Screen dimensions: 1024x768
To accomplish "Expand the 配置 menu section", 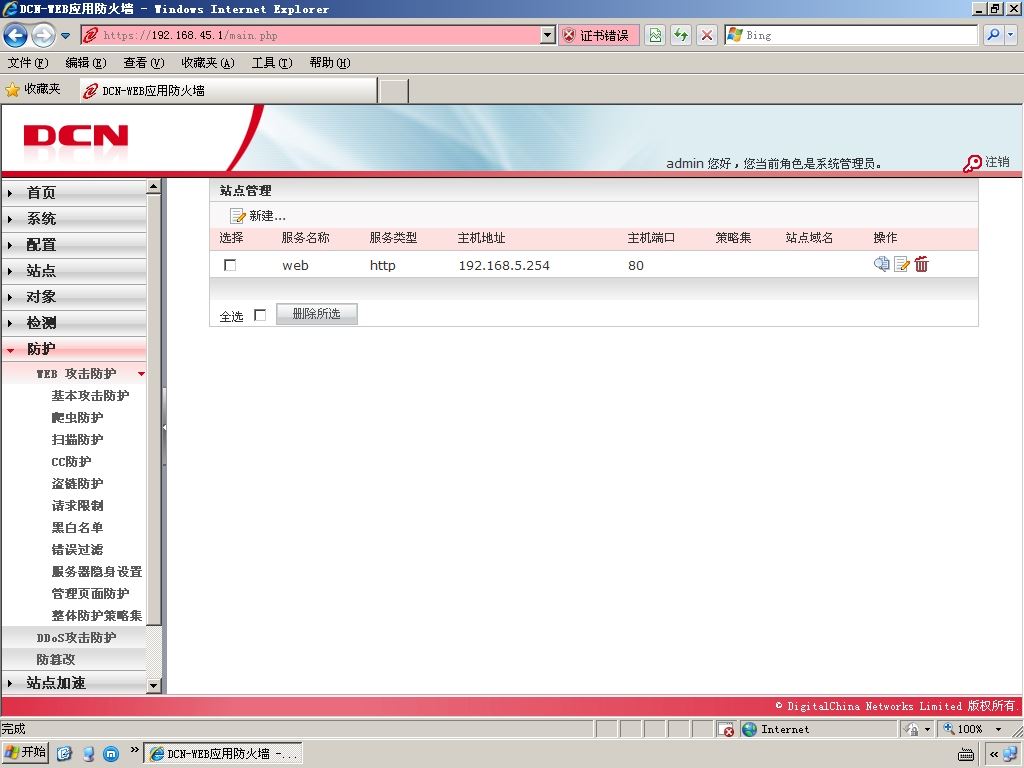I will [x=74, y=245].
